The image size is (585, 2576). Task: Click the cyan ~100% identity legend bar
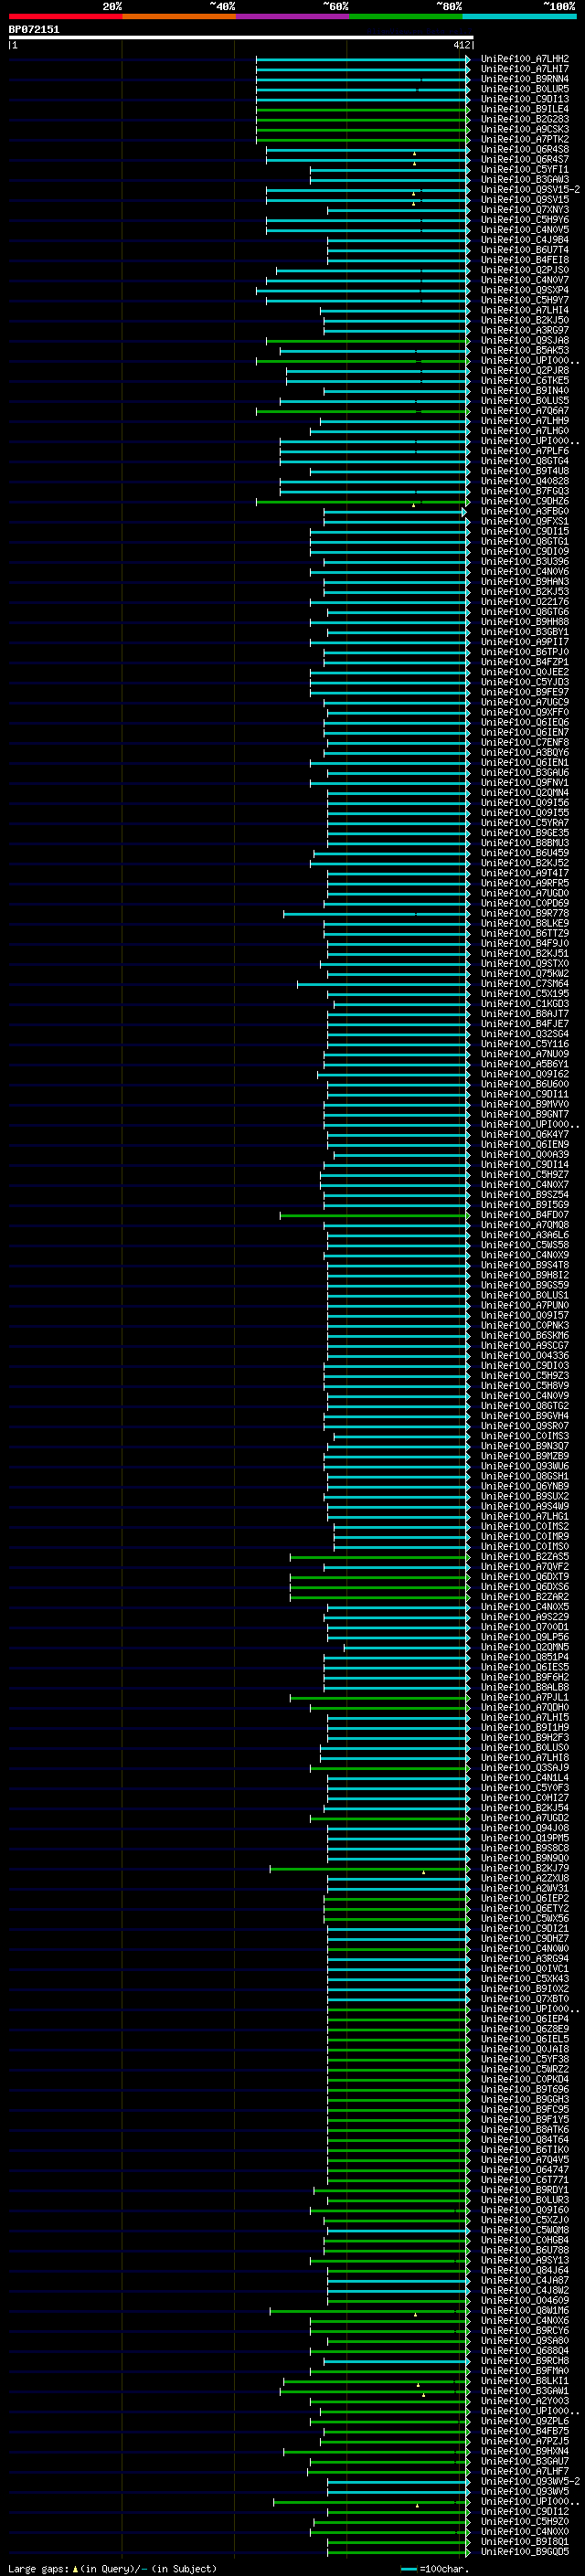[x=519, y=16]
